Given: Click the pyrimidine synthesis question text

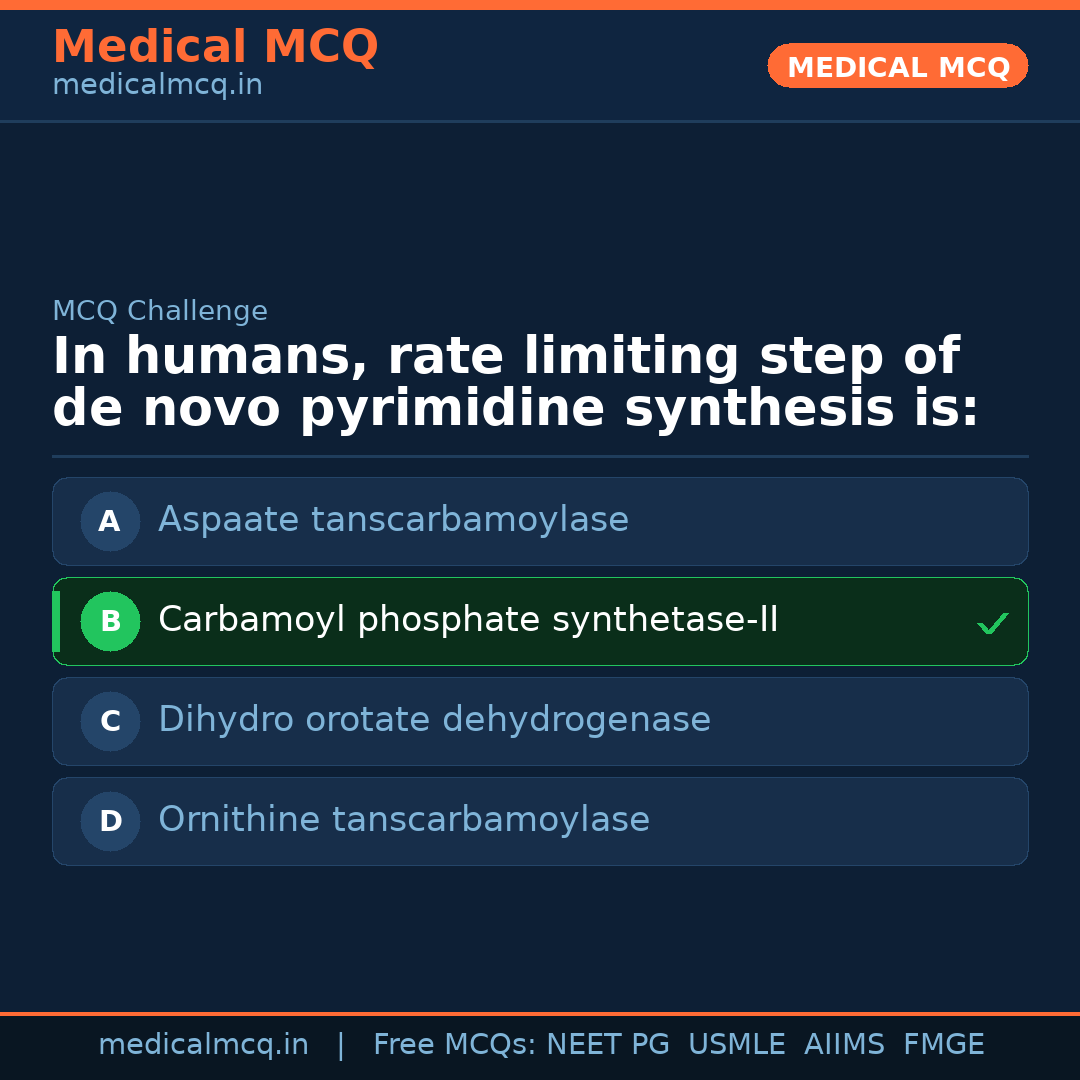Looking at the screenshot, I should [x=515, y=383].
